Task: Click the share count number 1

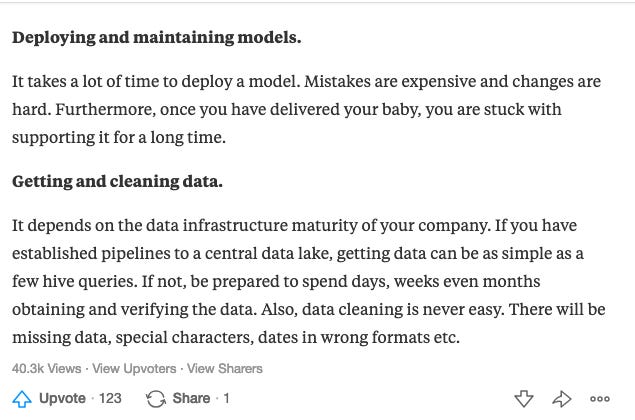Action: pyautogui.click(x=226, y=398)
